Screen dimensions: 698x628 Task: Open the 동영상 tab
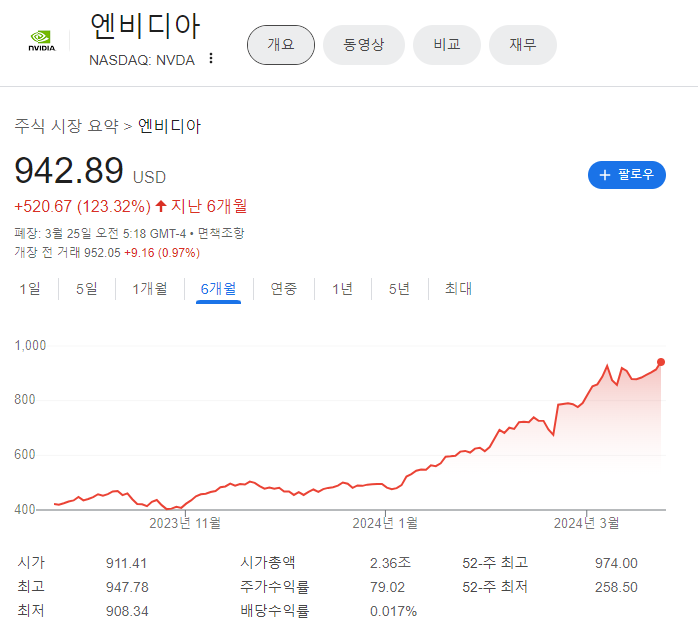[364, 45]
